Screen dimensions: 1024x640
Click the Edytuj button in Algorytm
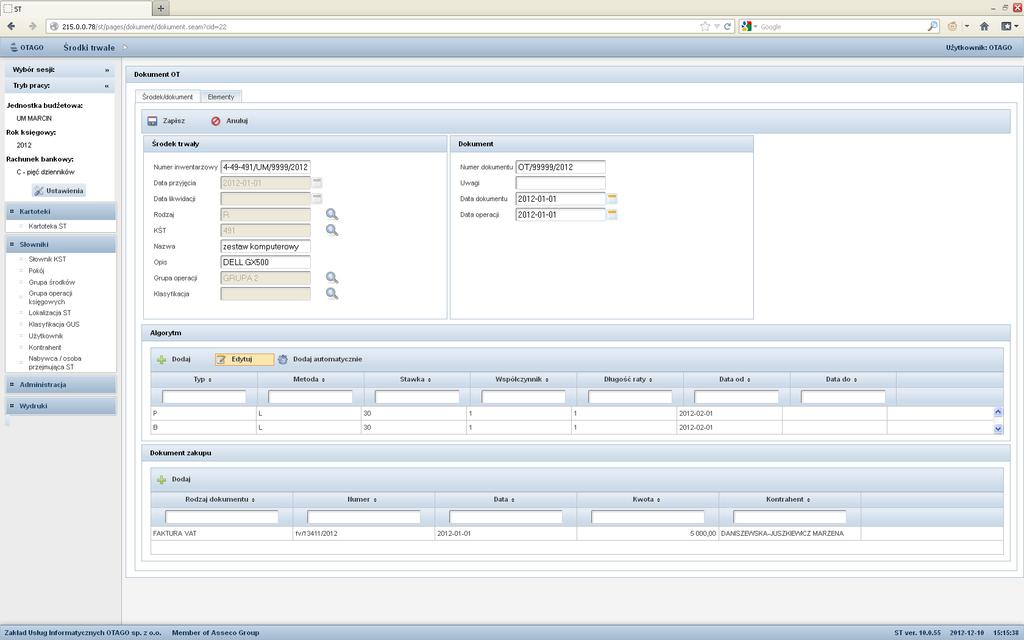point(244,359)
